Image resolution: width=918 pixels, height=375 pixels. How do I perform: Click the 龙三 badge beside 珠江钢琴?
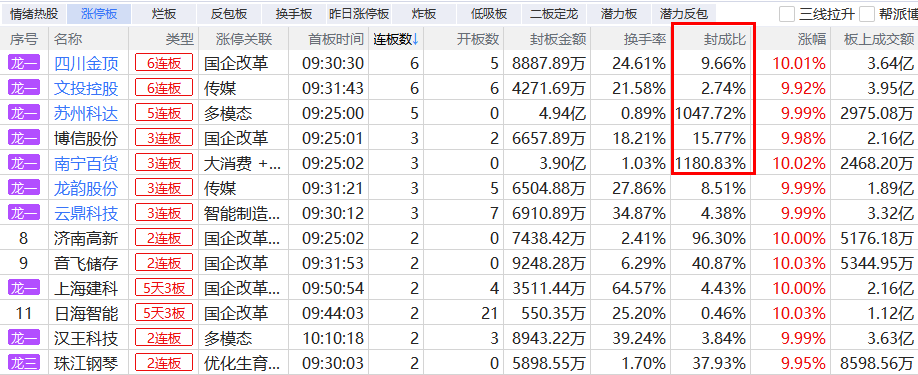(24, 363)
